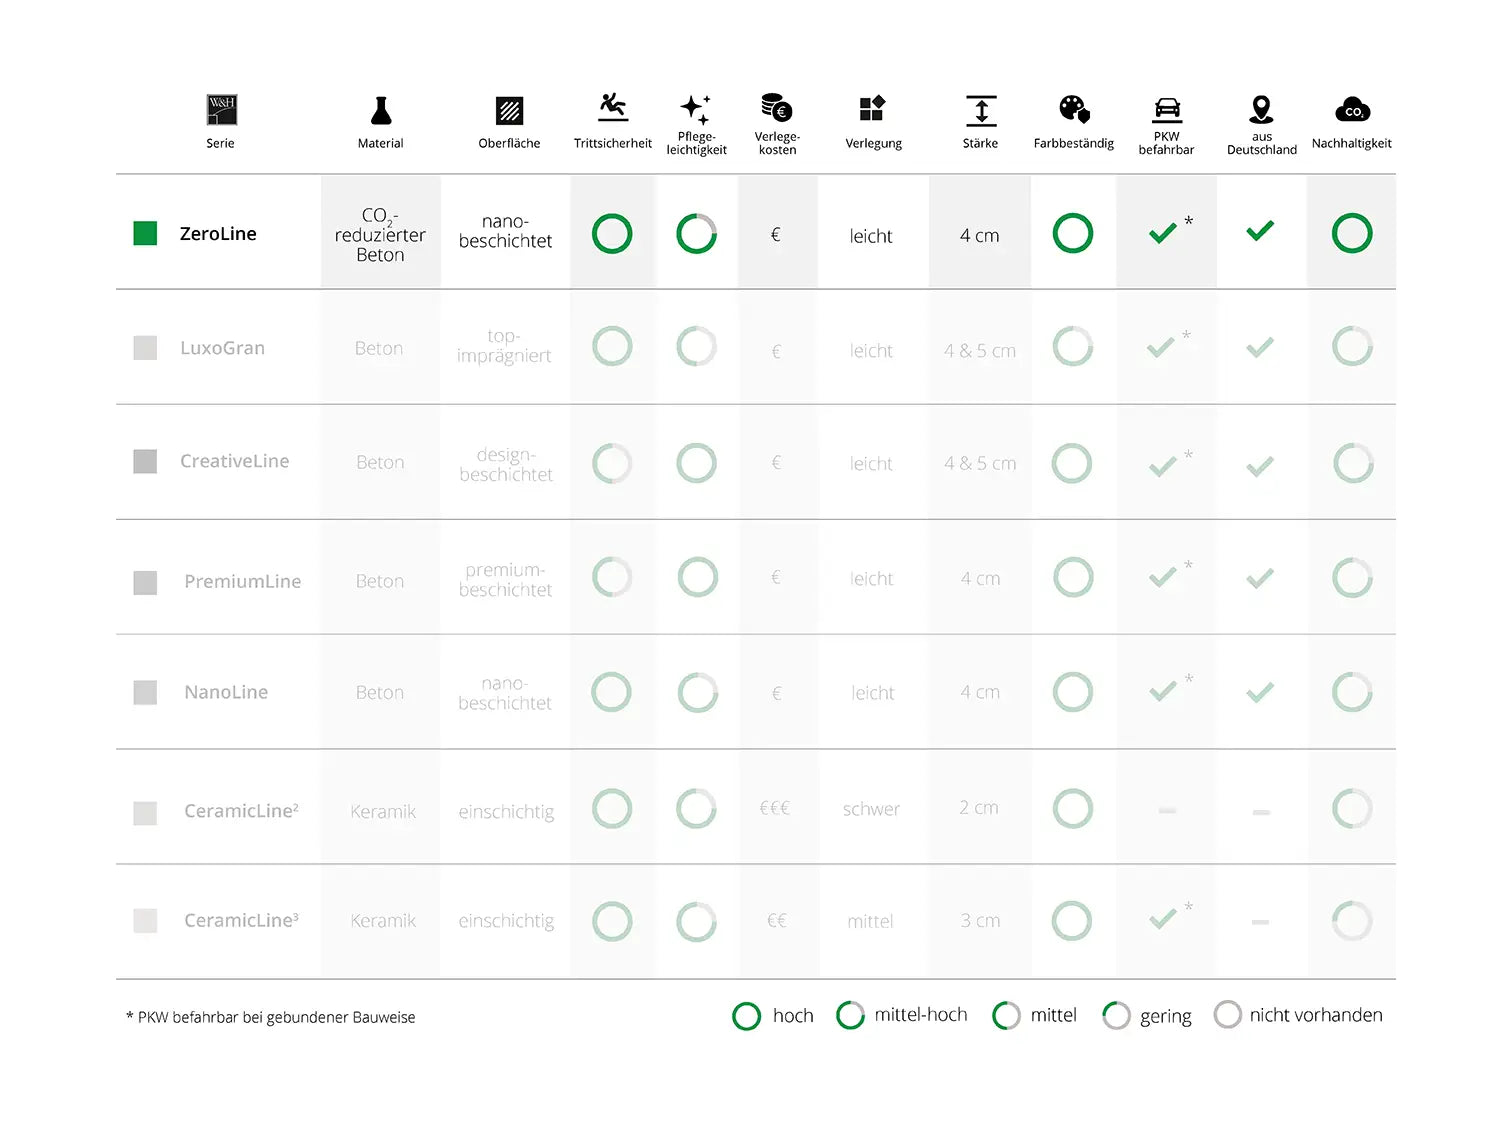The image size is (1500, 1125).
Task: Click the aus Deutschland map pin icon
Action: click(1261, 109)
